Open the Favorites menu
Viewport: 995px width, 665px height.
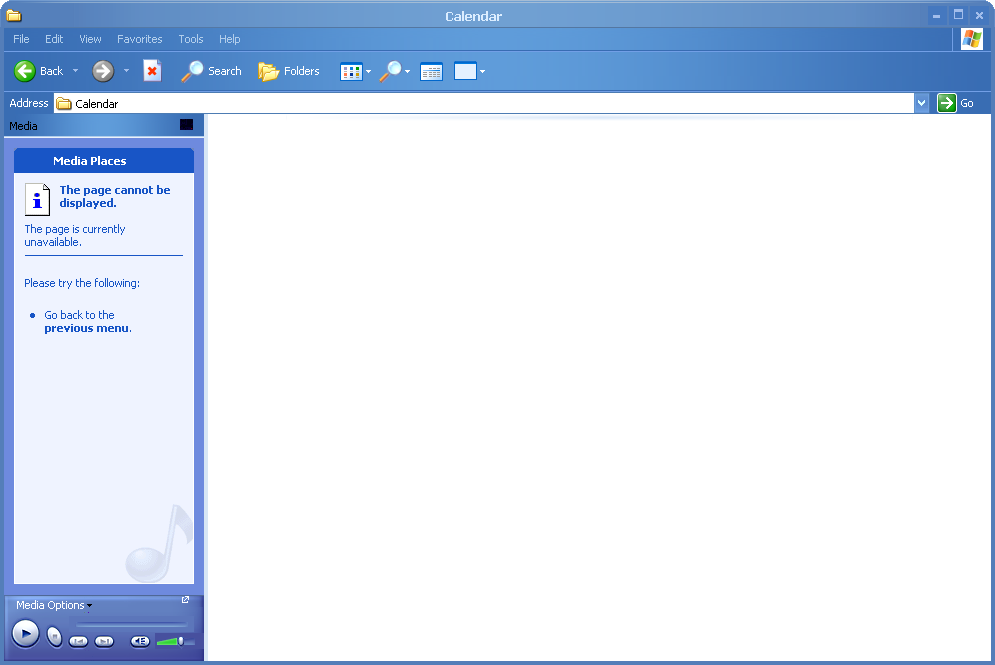pos(139,39)
